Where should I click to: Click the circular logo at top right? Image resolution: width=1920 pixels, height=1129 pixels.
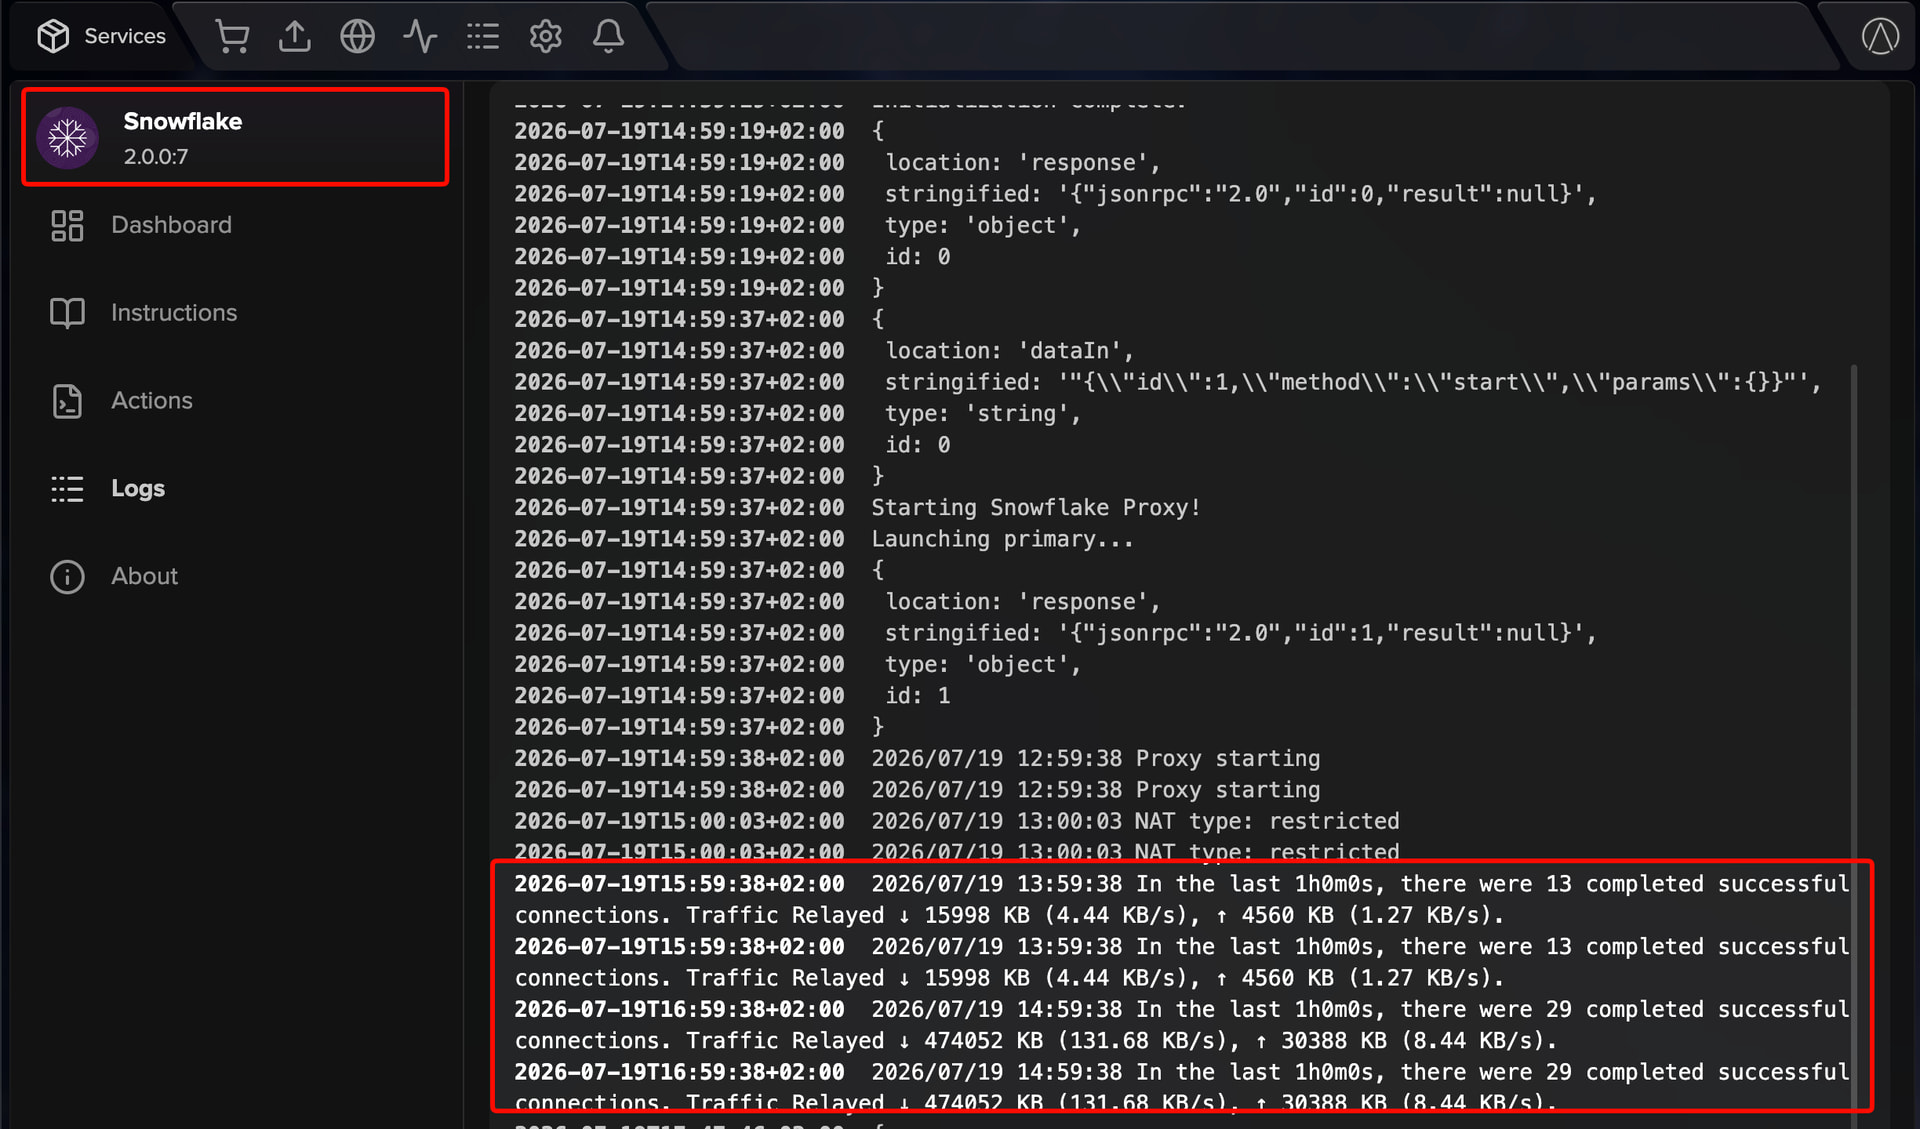click(1880, 36)
